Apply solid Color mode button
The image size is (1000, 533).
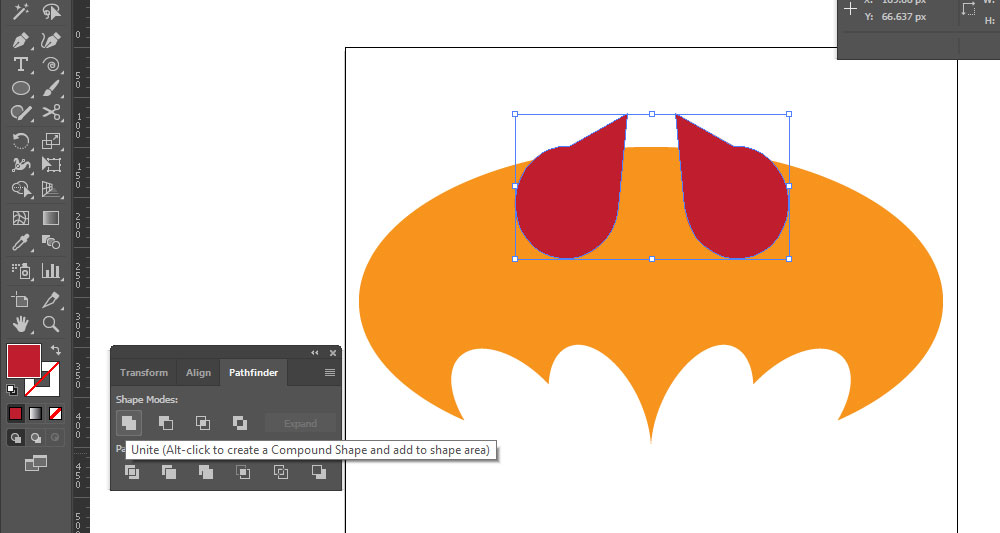click(x=15, y=414)
